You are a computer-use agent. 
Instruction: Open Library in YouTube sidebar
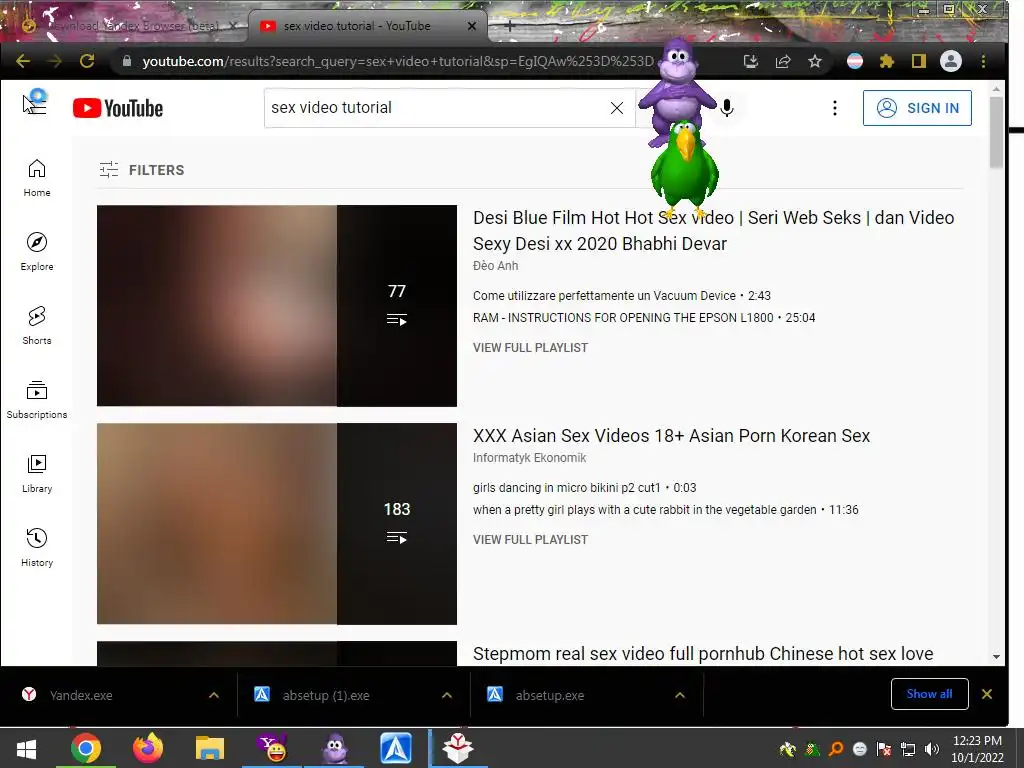point(37,473)
